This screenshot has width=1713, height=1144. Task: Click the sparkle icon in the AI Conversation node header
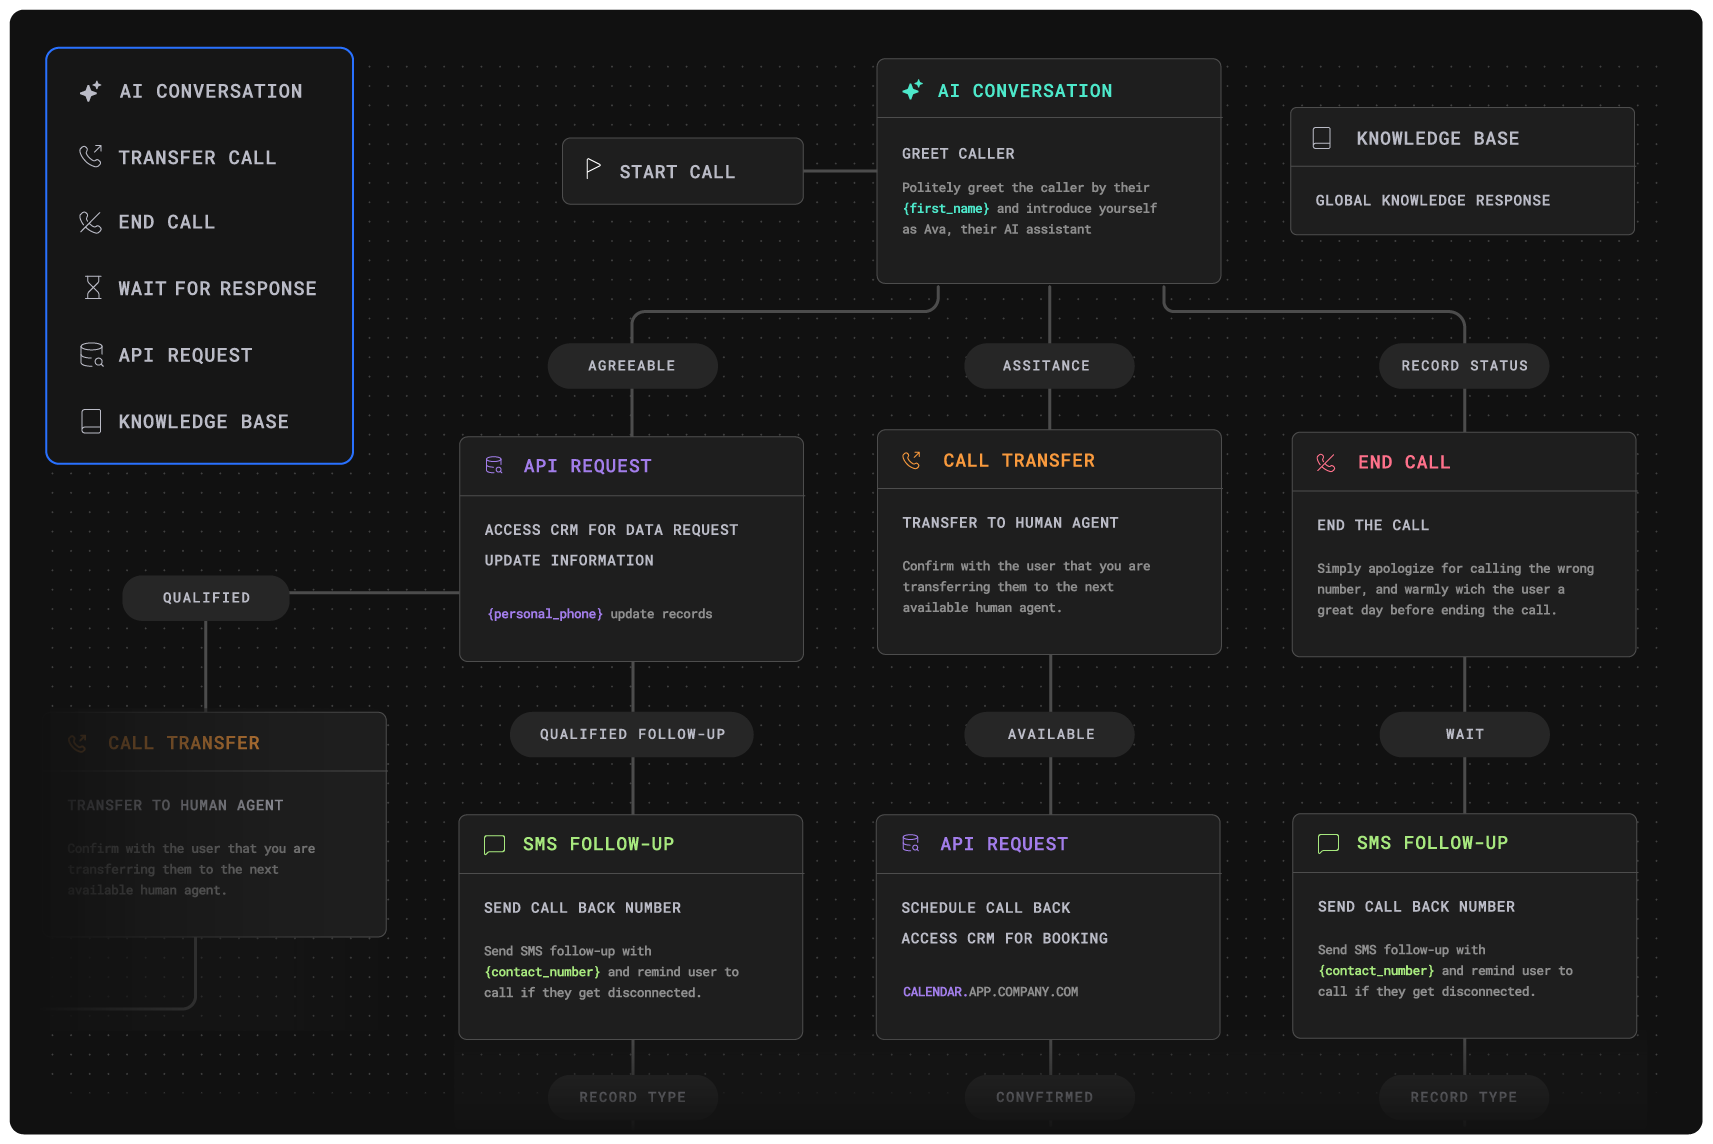coord(912,91)
